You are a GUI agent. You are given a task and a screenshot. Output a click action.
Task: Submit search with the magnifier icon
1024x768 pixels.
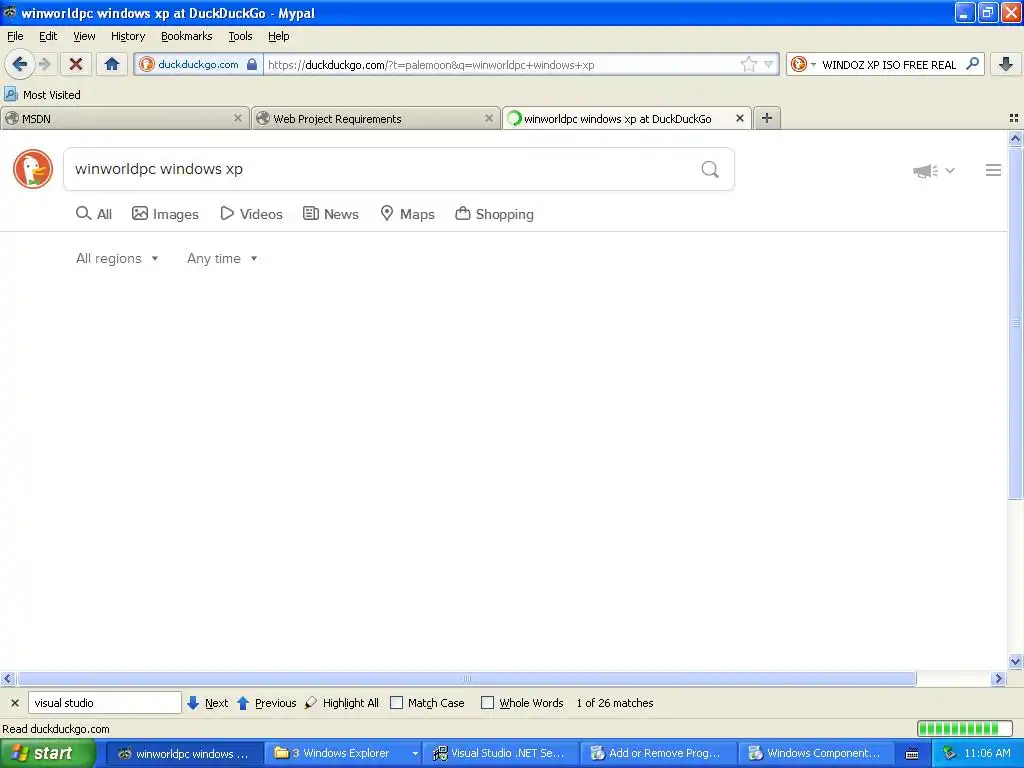click(710, 169)
